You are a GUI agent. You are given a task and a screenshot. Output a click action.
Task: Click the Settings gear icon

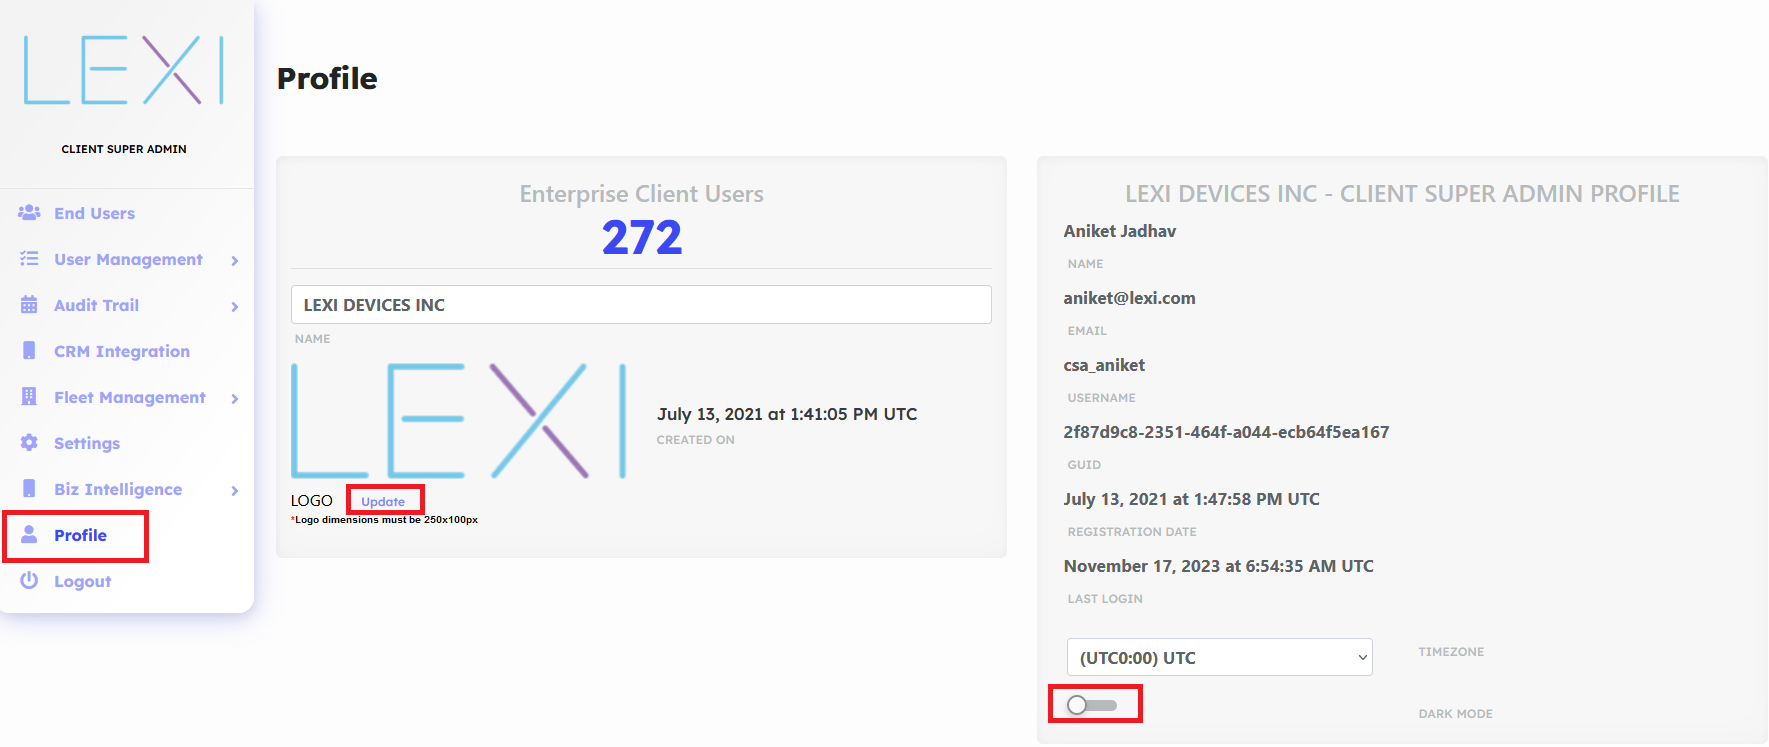[x=29, y=443]
